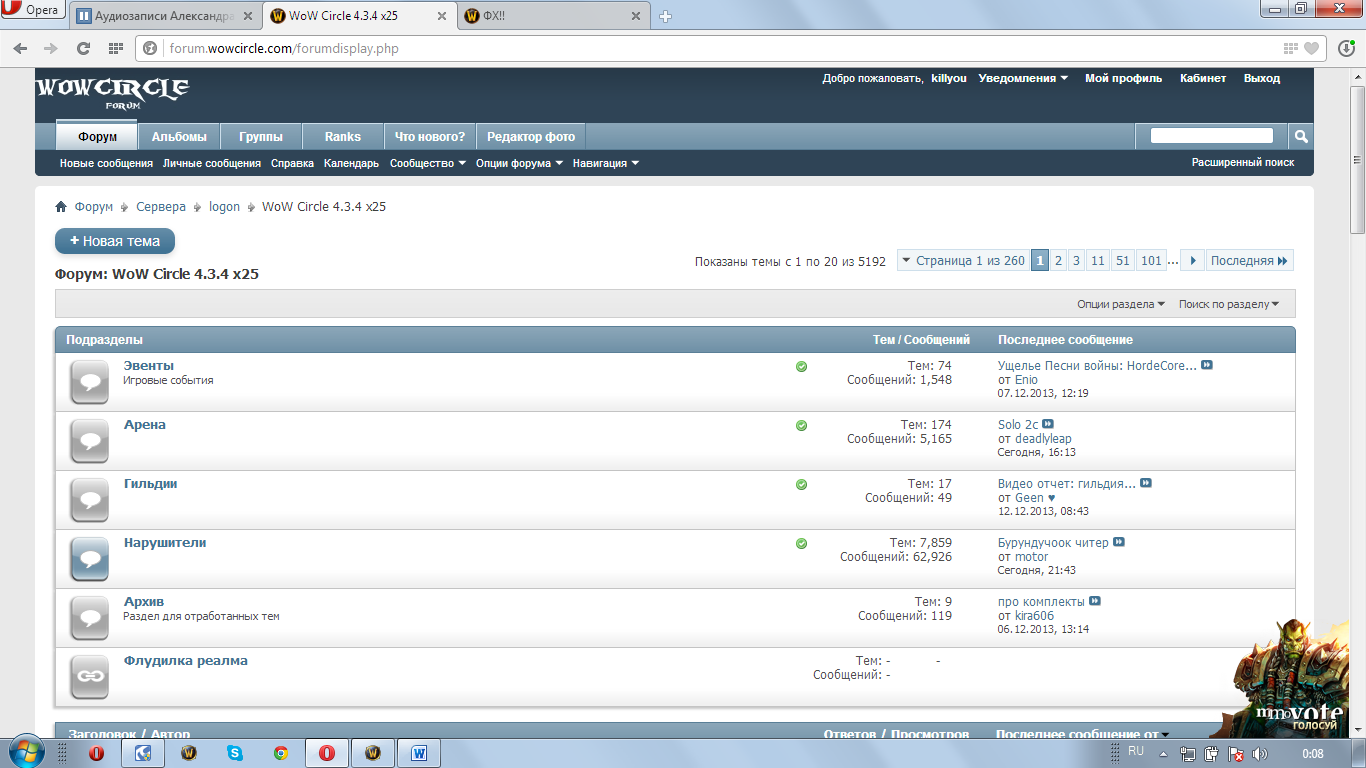Click the Эвенты subforum speech-bubble icon
This screenshot has height=768, width=1366.
pyautogui.click(x=90, y=382)
